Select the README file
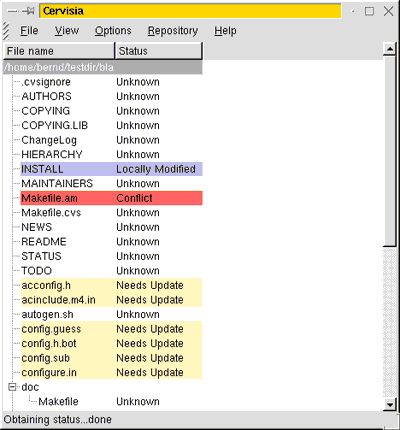The image size is (400, 430). tap(44, 242)
